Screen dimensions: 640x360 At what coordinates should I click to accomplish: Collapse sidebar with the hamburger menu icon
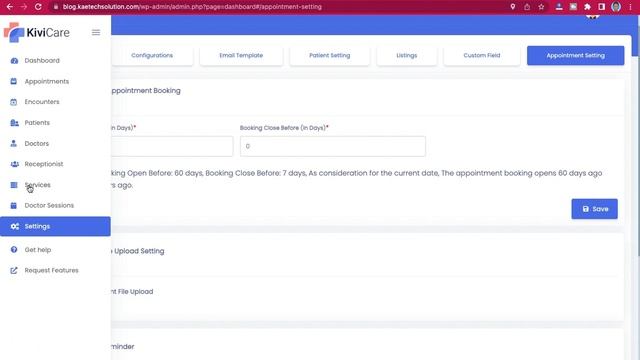pyautogui.click(x=96, y=32)
